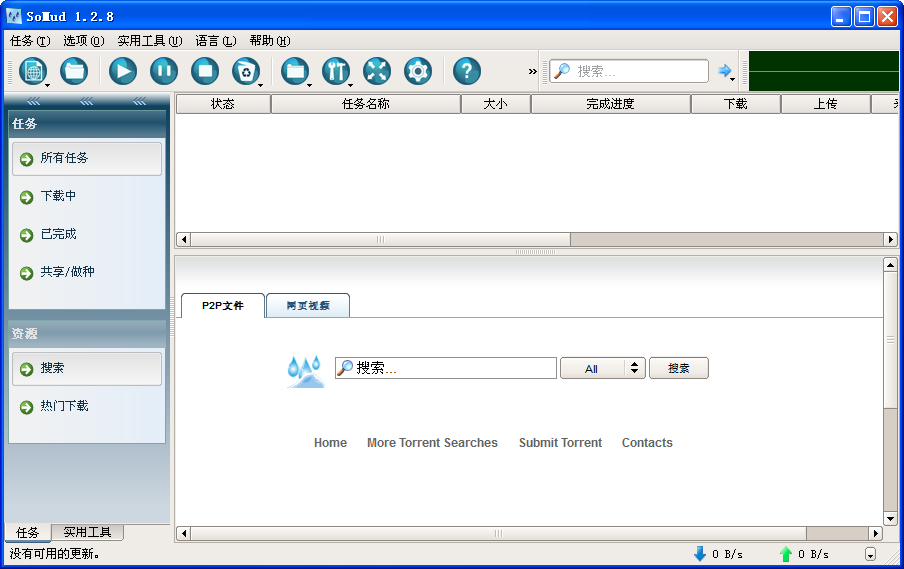Click the open torrent folder icon
The height and width of the screenshot is (569, 904).
coord(74,71)
